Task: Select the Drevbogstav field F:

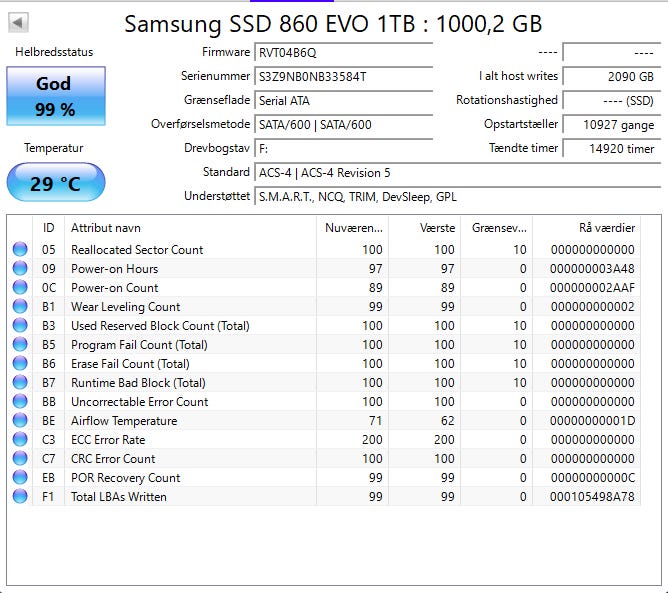Action: point(343,149)
